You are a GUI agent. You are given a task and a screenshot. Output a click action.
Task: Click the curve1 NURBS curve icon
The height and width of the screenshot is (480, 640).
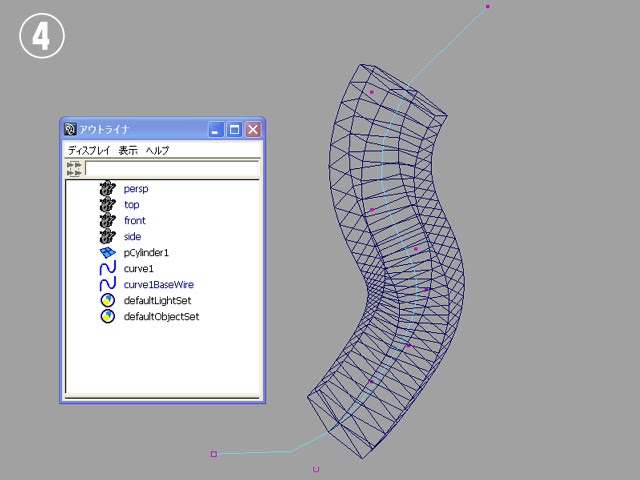[108, 269]
